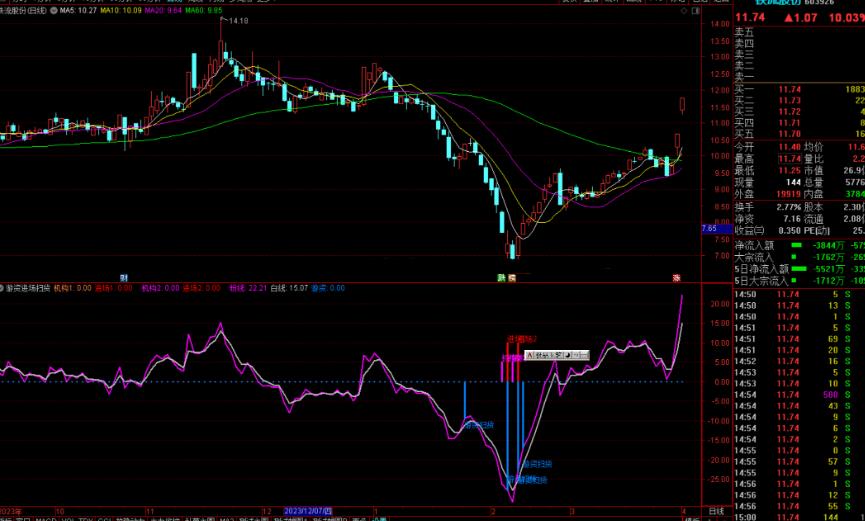Click the 收益 0.350 field
This screenshot has width=865, height=521.
point(767,230)
